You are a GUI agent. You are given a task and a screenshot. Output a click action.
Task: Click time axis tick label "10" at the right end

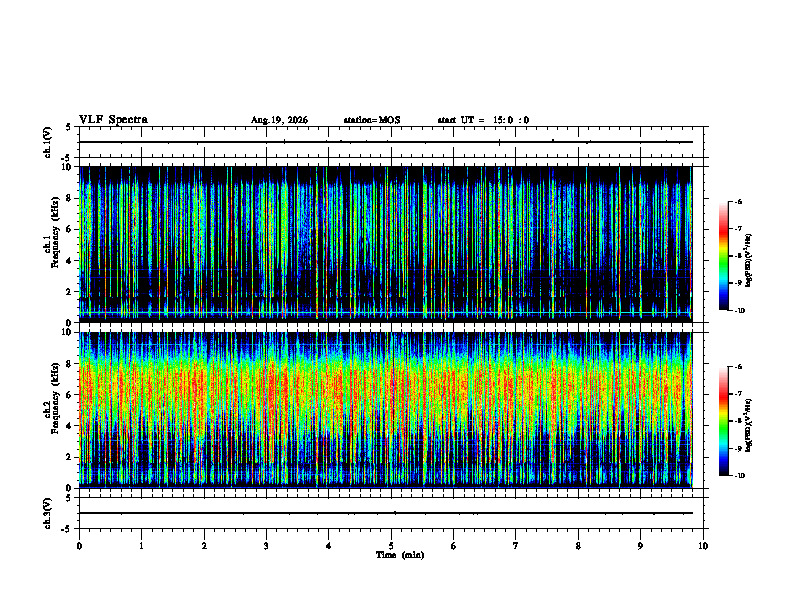pos(703,546)
